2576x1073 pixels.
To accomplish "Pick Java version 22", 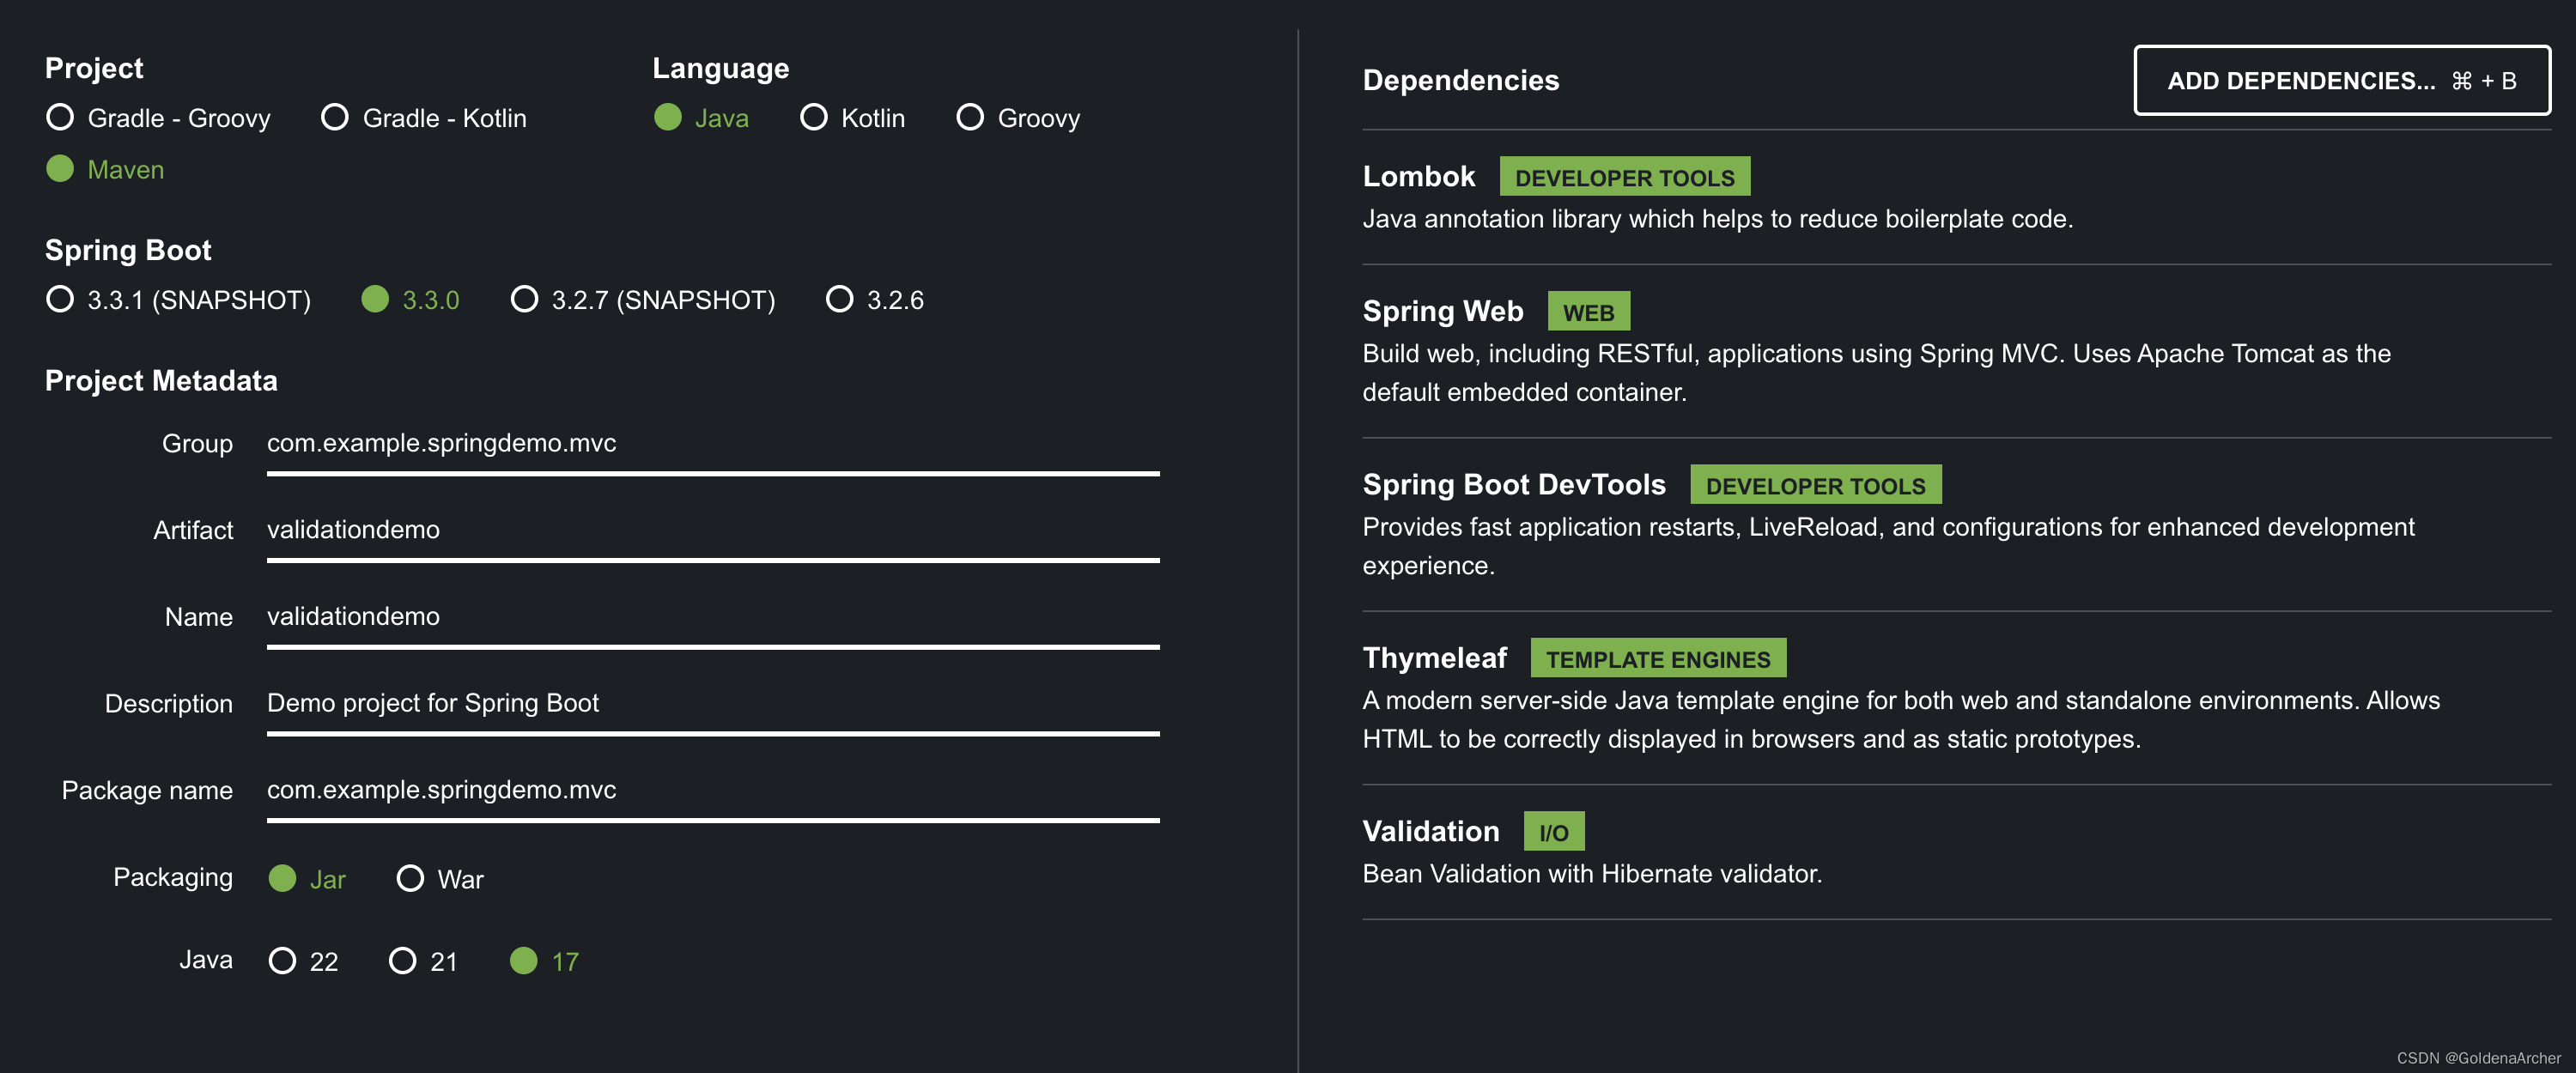I will (304, 961).
